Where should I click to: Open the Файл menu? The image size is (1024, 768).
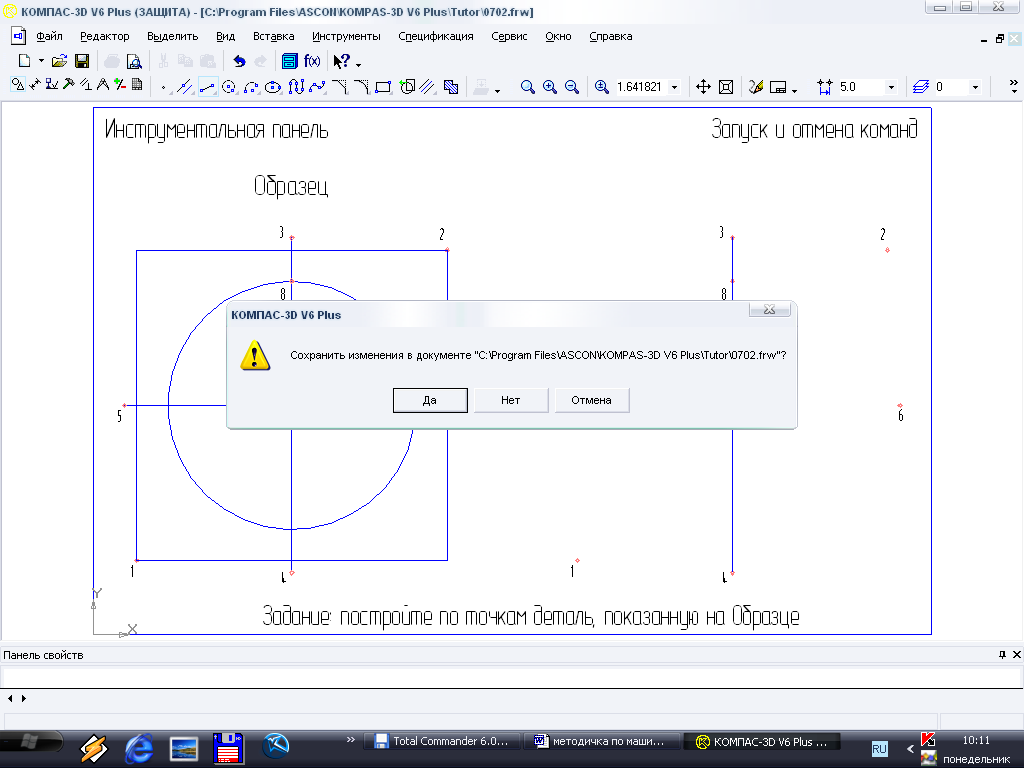[49, 37]
